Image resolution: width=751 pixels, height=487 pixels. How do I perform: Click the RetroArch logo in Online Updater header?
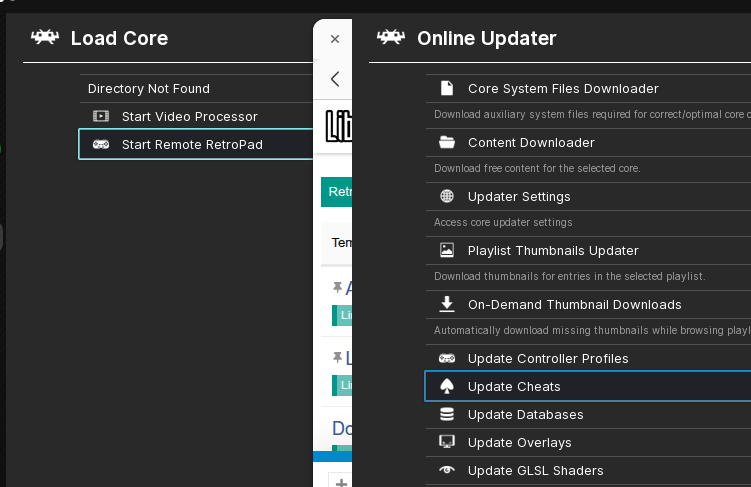(390, 38)
